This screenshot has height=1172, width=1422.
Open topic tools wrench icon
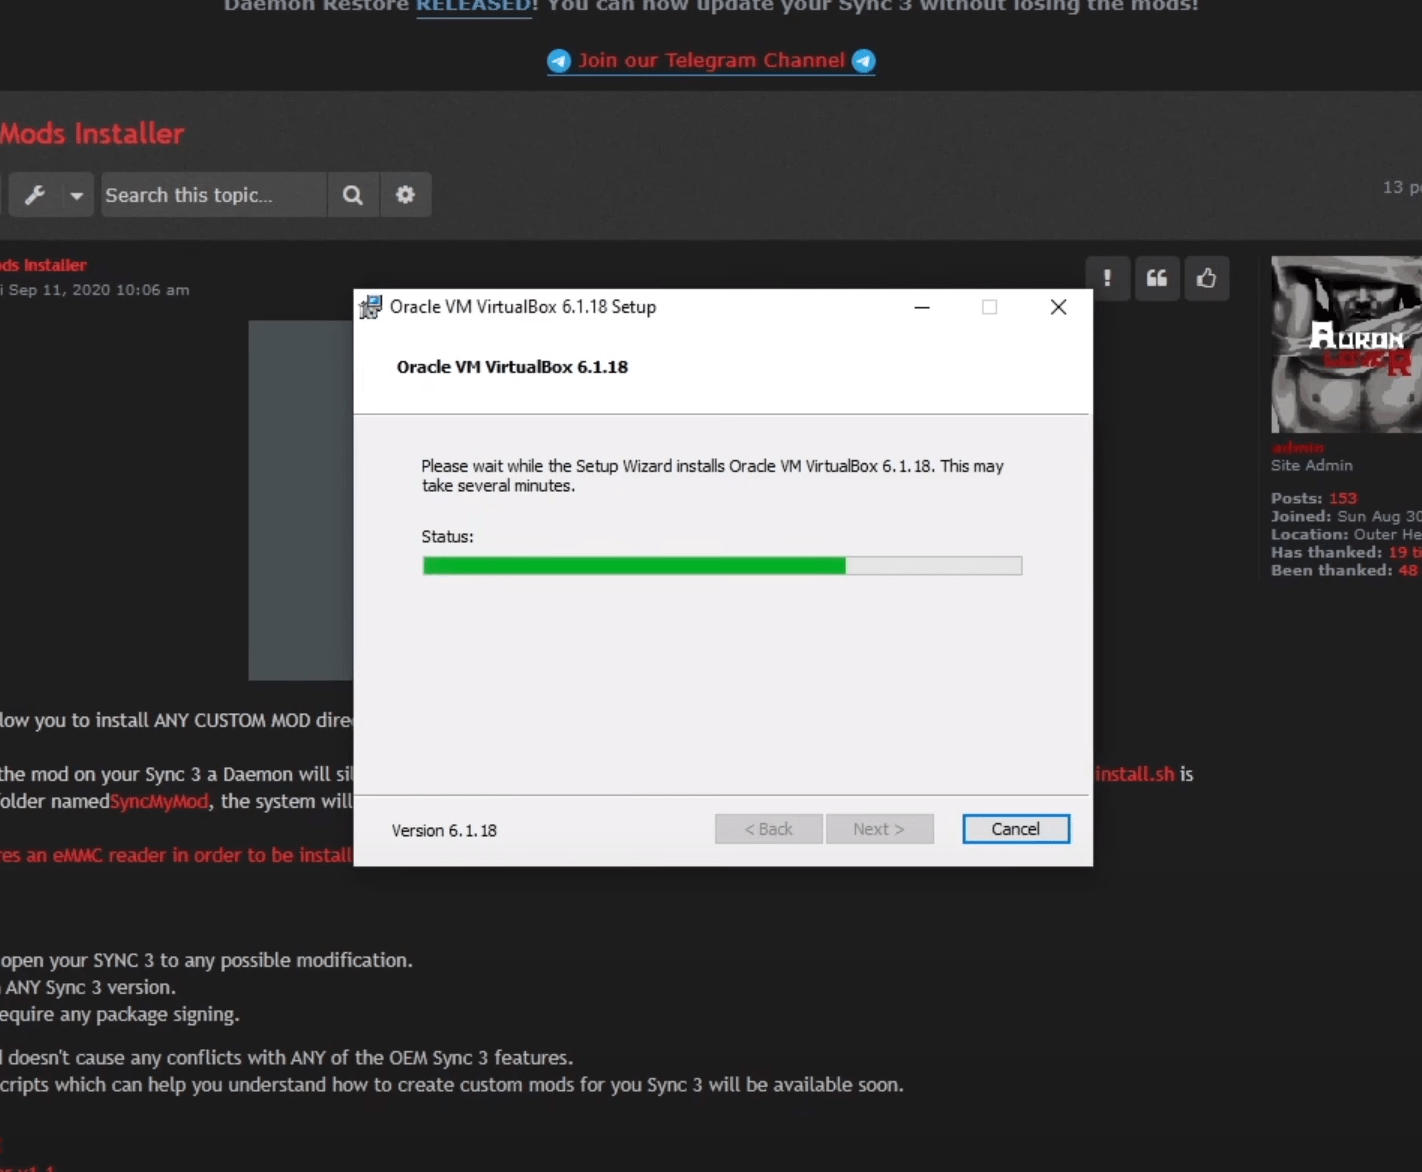(x=35, y=195)
